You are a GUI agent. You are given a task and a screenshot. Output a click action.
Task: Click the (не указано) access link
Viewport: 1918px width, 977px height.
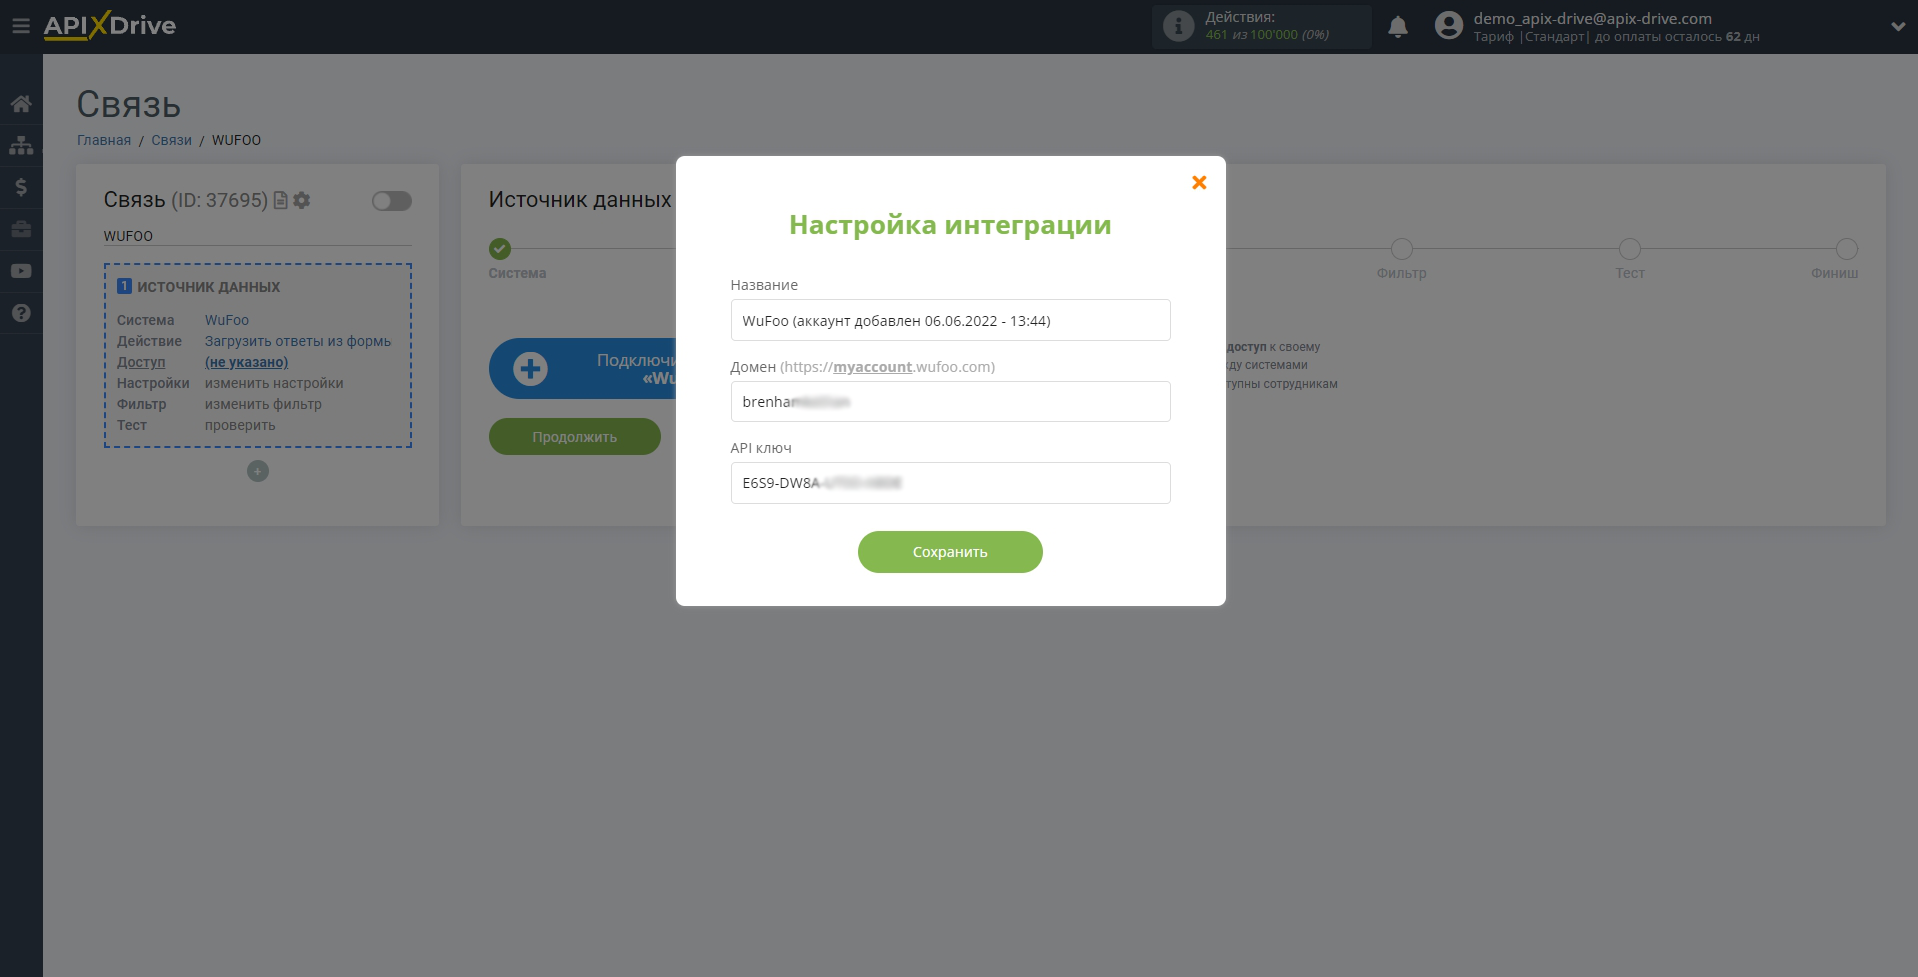tap(246, 362)
